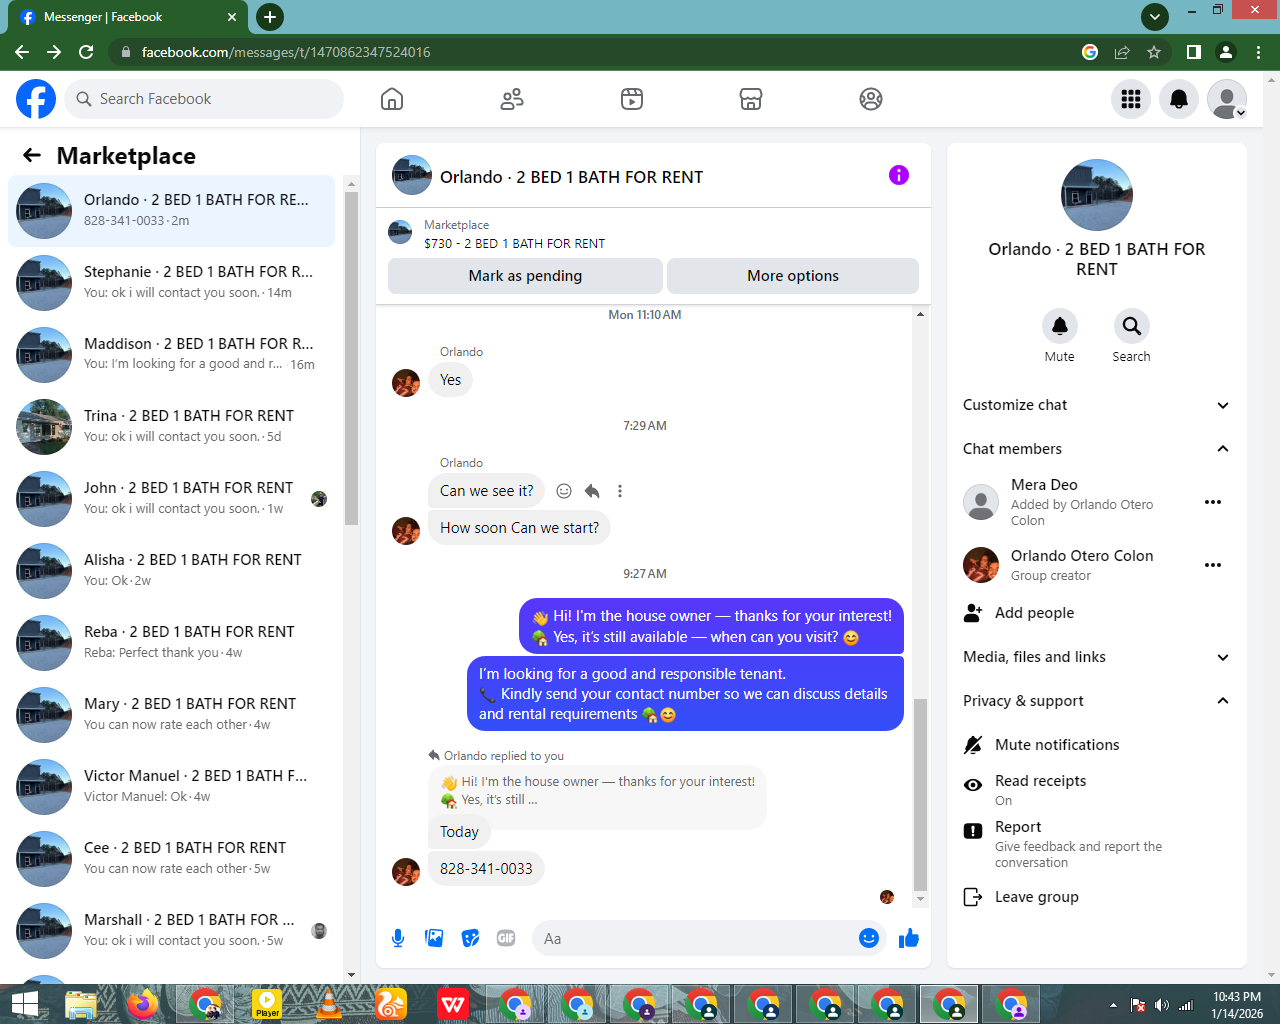Viewport: 1280px width, 1024px height.
Task: Click Leave group
Action: pyautogui.click(x=1097, y=897)
